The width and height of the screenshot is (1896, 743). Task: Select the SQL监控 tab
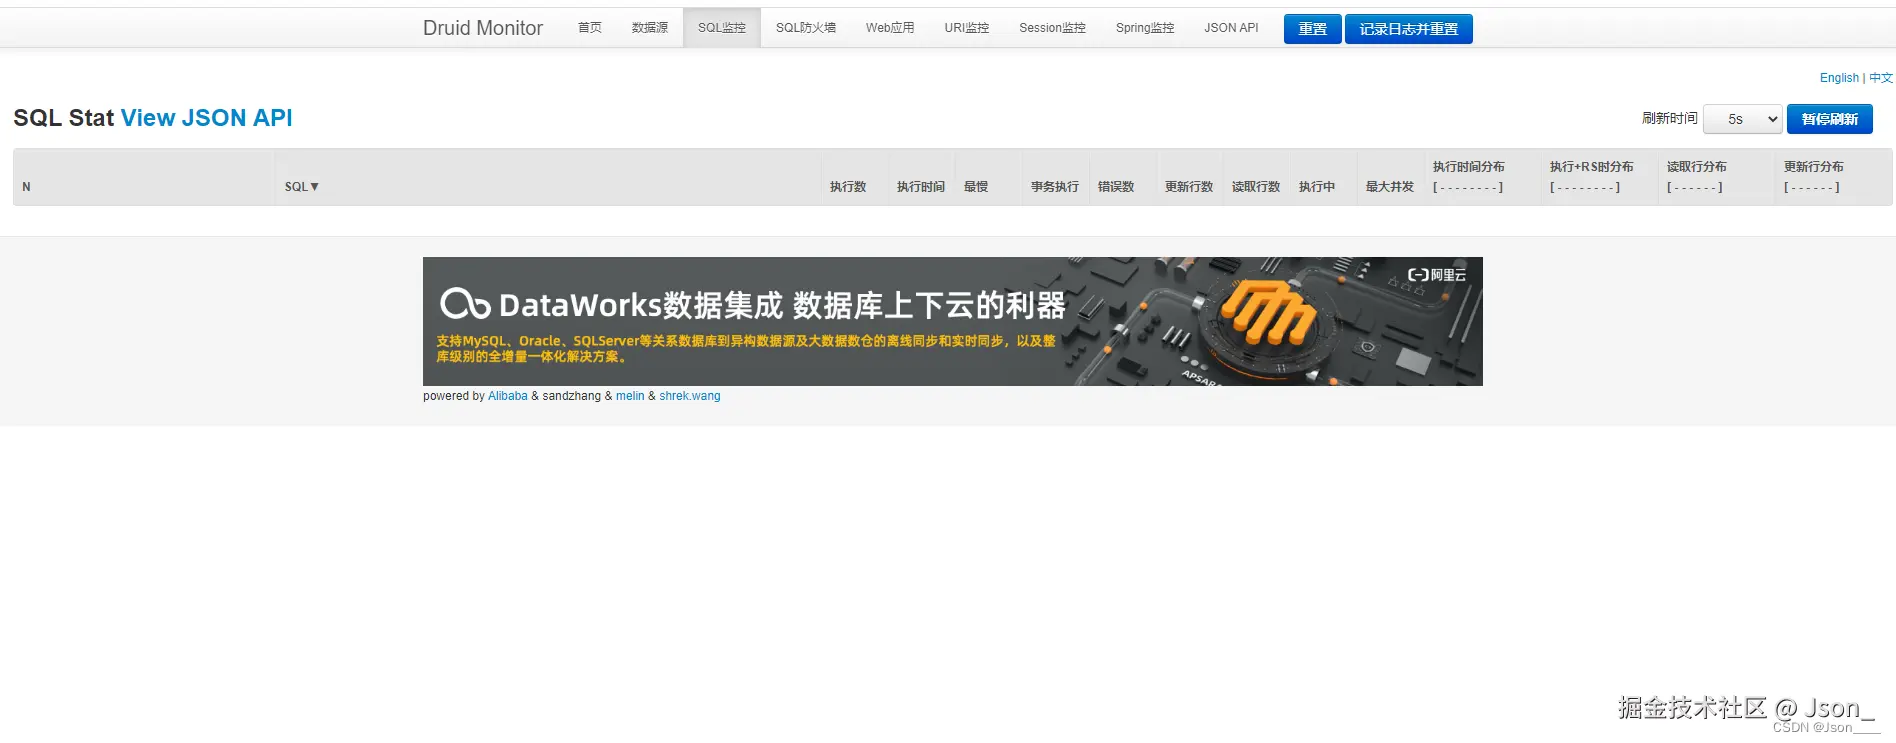722,28
